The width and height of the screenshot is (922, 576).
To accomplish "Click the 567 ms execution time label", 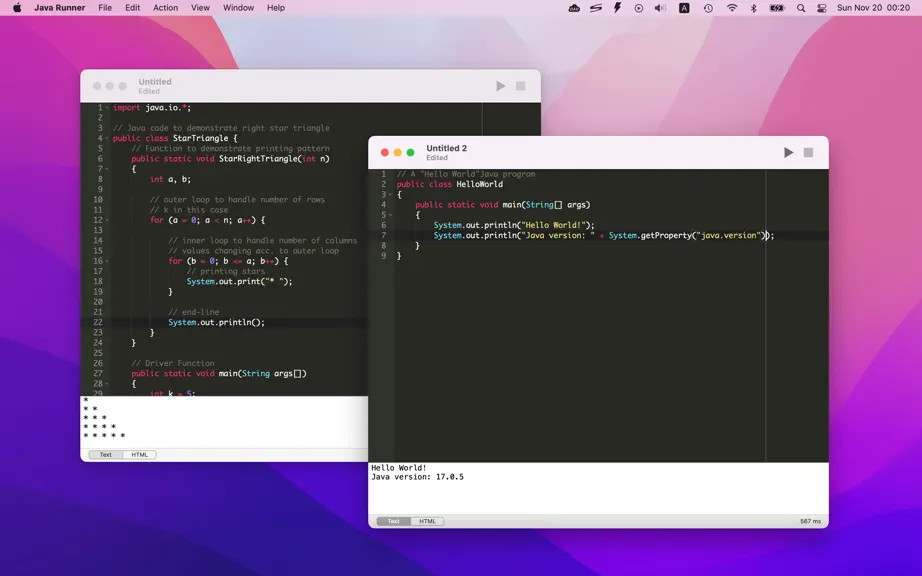I will [x=810, y=521].
